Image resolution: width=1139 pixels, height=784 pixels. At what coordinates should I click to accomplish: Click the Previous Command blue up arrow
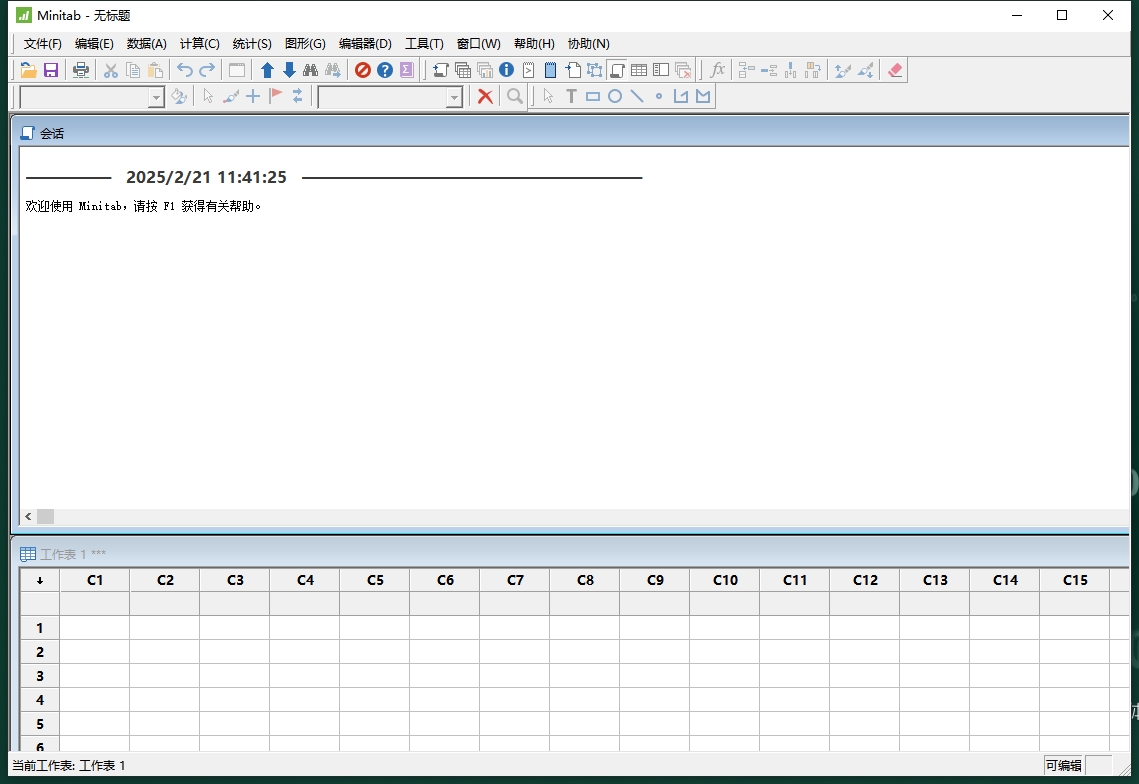pyautogui.click(x=267, y=70)
